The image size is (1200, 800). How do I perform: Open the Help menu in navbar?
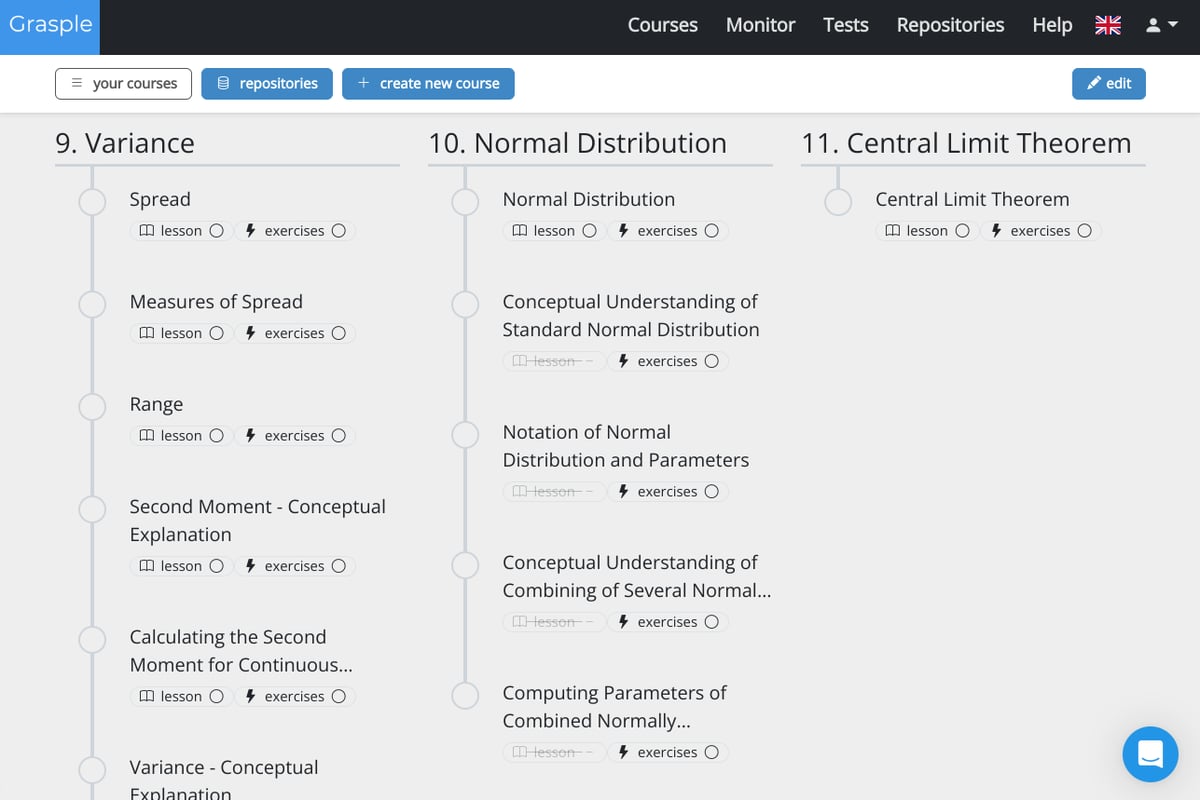[1052, 26]
